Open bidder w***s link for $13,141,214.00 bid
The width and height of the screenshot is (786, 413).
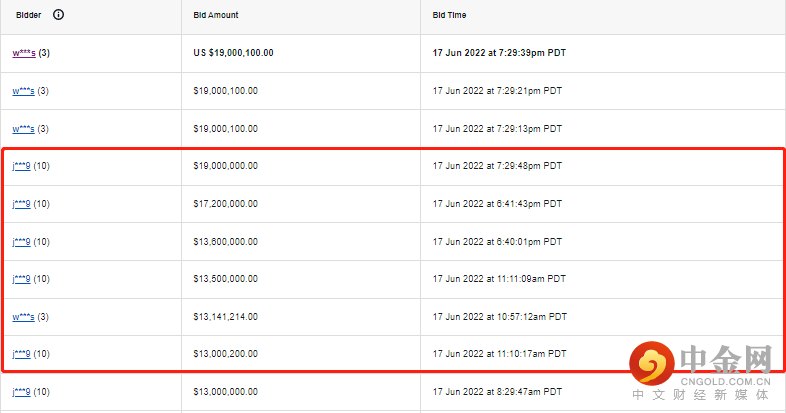(x=23, y=316)
